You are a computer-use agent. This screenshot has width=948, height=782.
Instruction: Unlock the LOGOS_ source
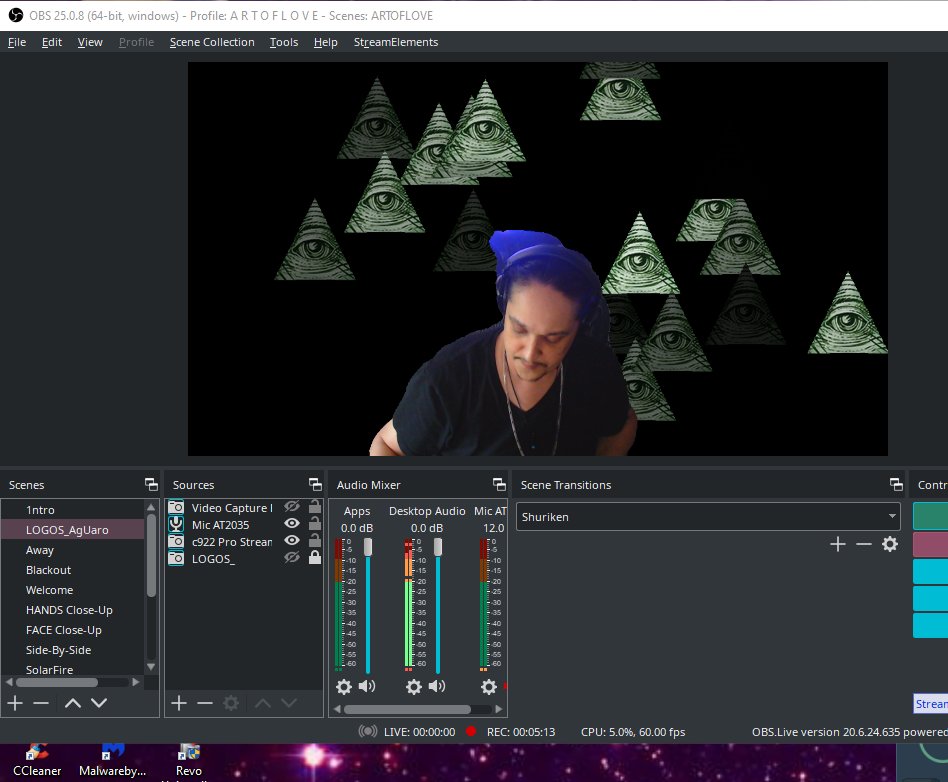click(315, 557)
